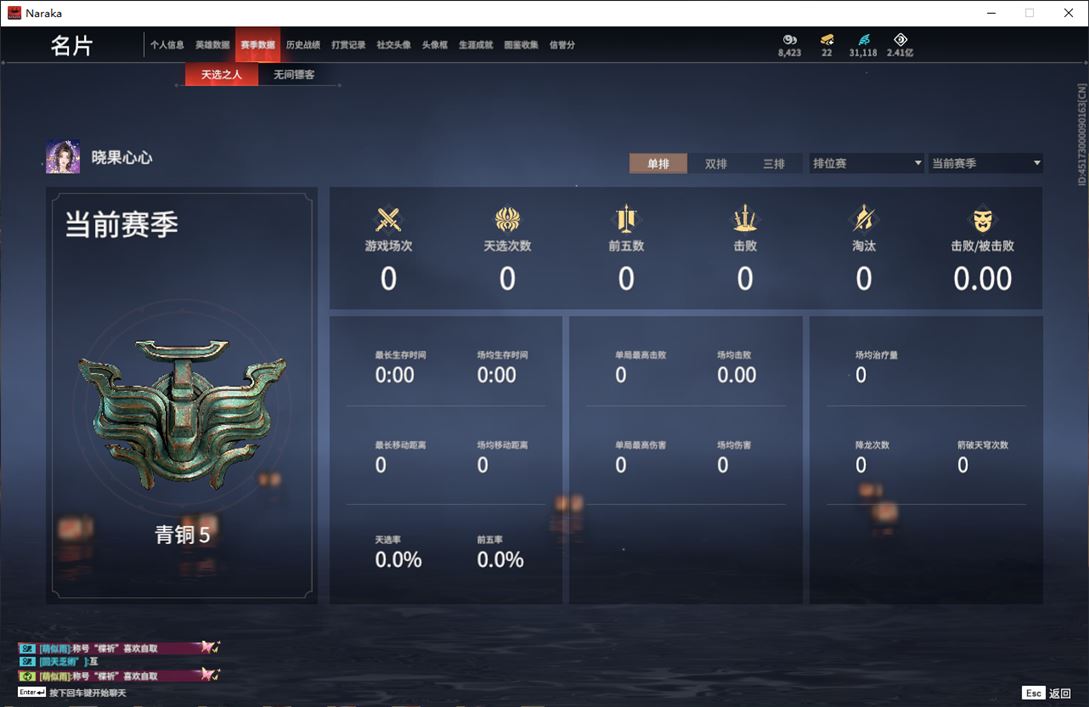The image size is (1089, 707).
Task: Click the 击败/被击败 0.00 value
Action: (x=982, y=279)
